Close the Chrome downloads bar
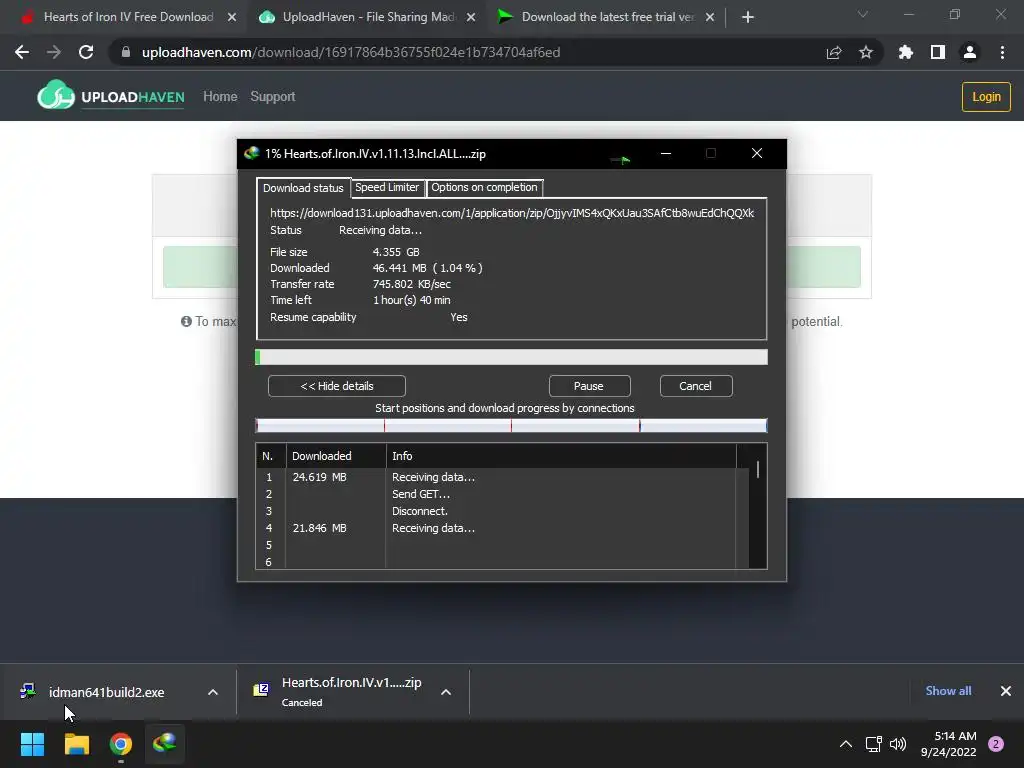This screenshot has height=768, width=1024. [x=1006, y=691]
